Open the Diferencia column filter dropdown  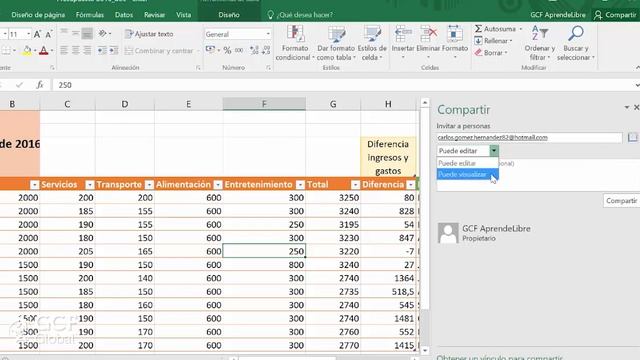coord(411,185)
